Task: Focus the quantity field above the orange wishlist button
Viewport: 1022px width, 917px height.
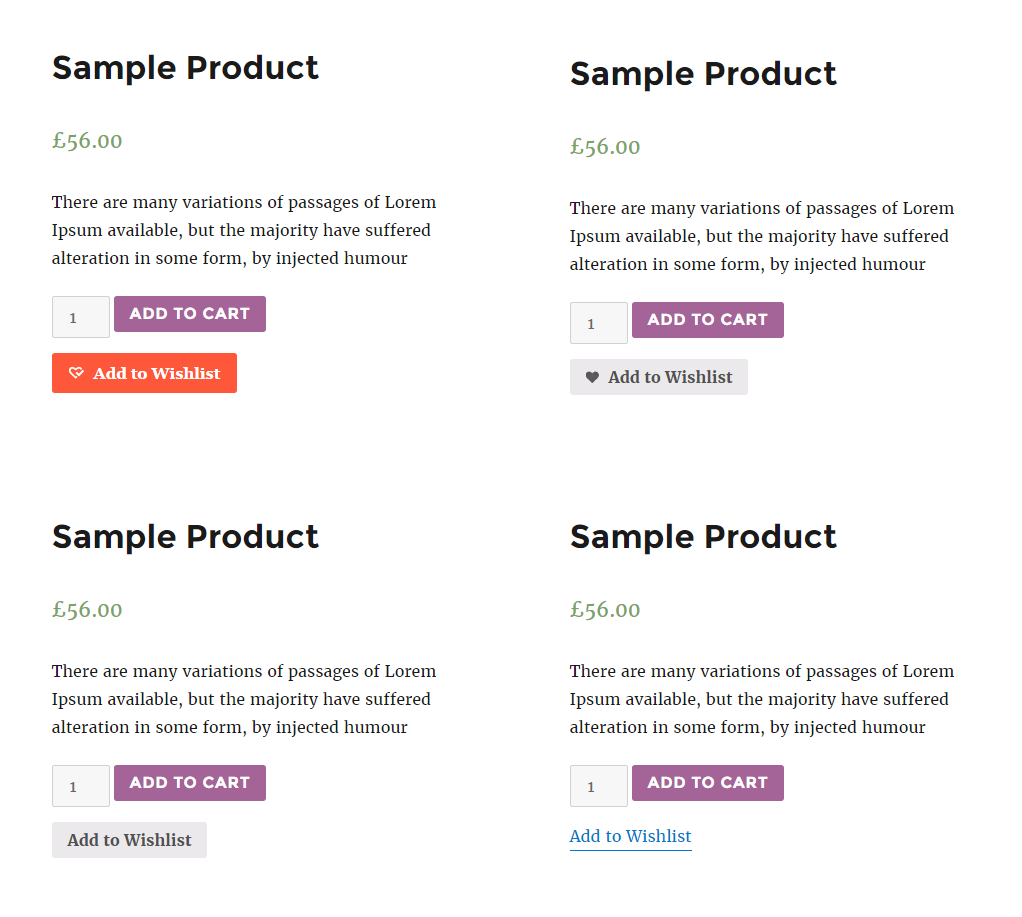Action: [81, 317]
